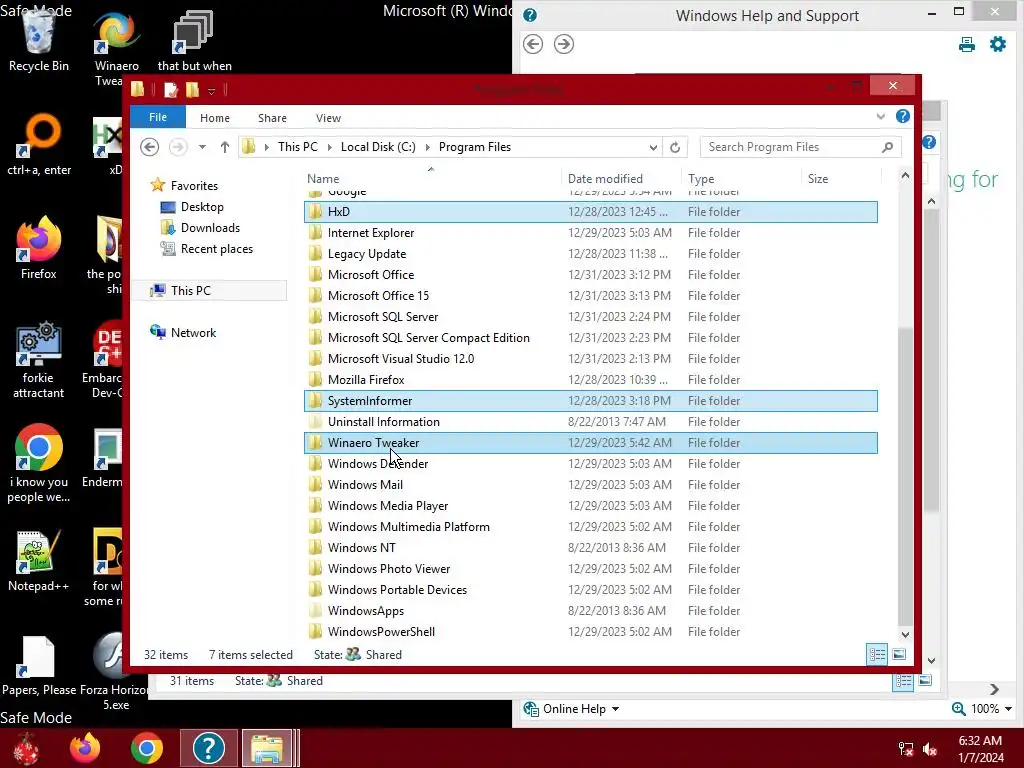Select the Microsoft Office 15 folder
This screenshot has width=1024, height=768.
point(591,295)
